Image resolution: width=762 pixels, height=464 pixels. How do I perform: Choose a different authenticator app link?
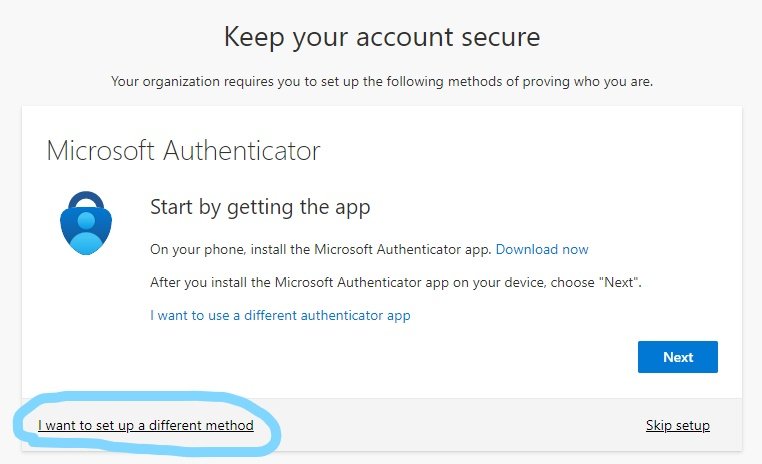click(280, 315)
